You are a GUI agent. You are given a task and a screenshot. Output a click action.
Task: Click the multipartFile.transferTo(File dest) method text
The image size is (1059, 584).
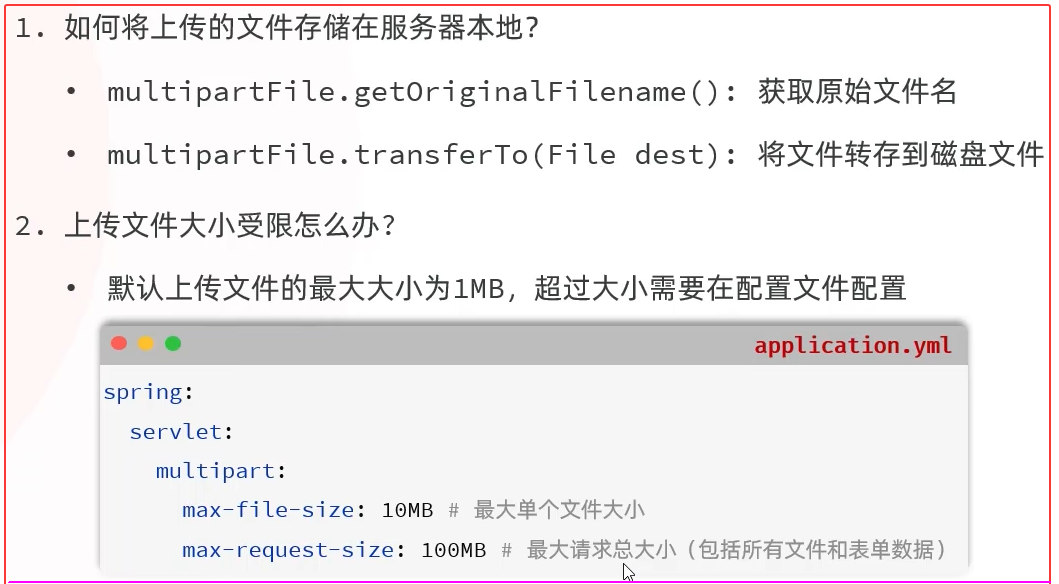[x=423, y=155]
